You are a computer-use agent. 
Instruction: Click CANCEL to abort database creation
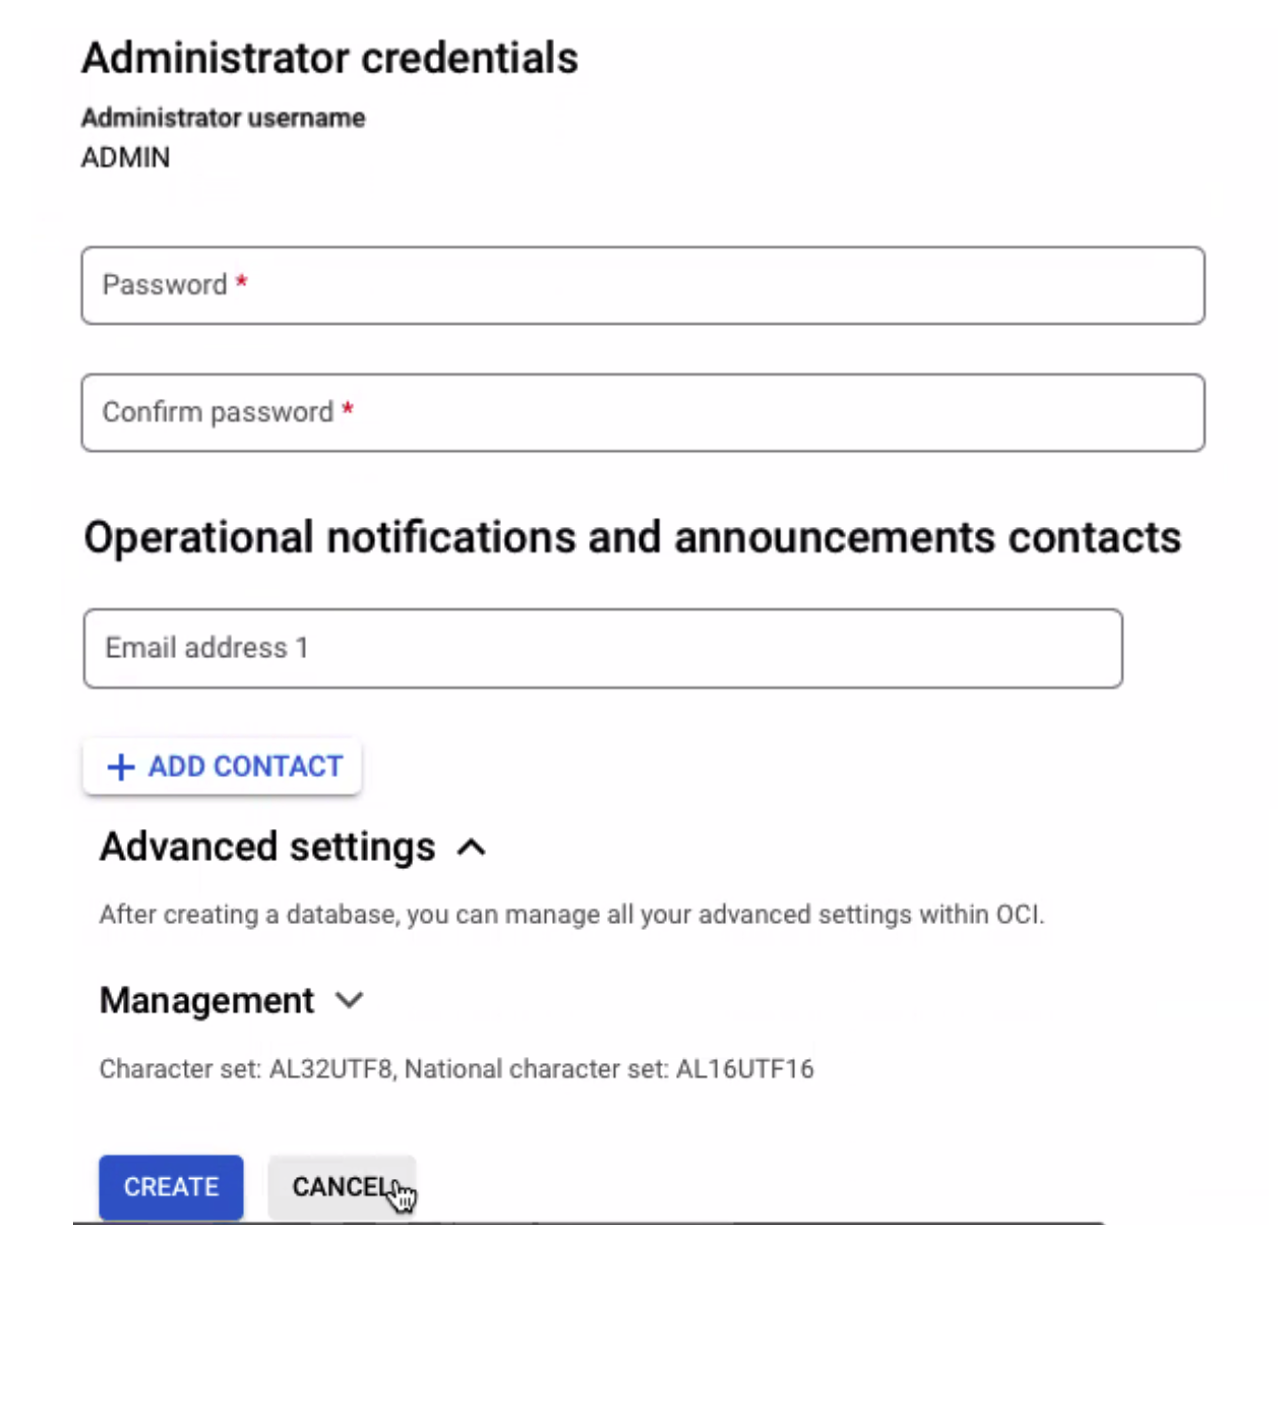tap(341, 1187)
